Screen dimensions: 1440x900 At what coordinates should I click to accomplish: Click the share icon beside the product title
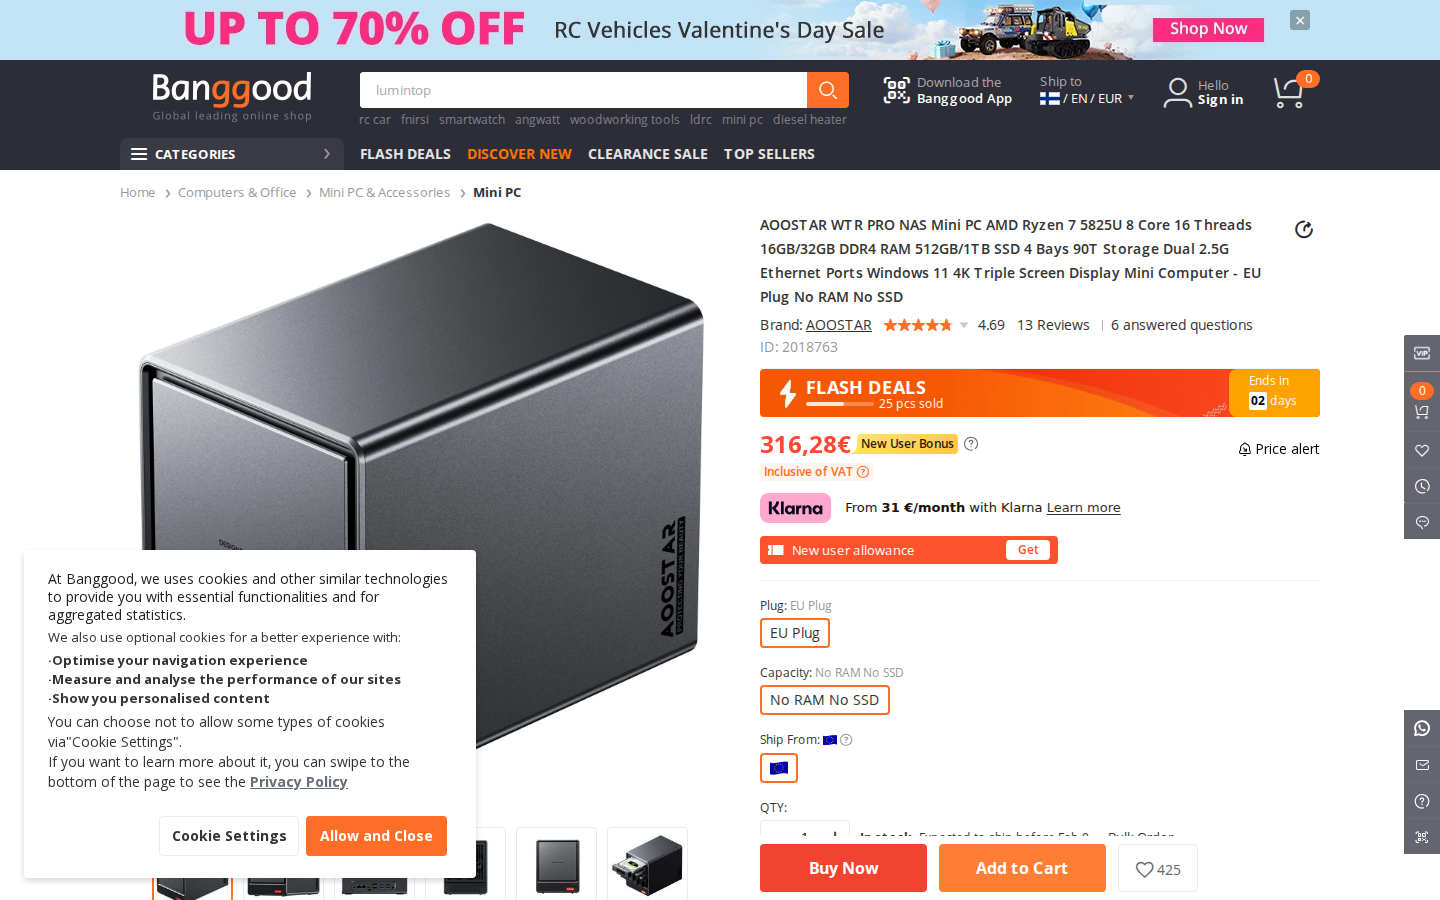click(x=1303, y=229)
